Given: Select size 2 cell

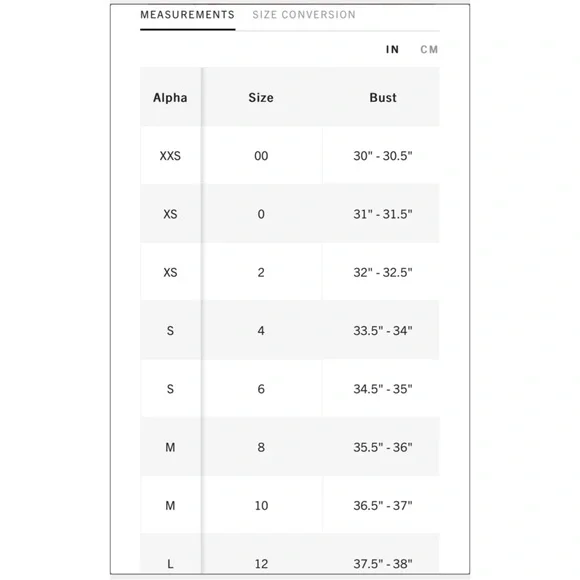Looking at the screenshot, I should point(261,273).
